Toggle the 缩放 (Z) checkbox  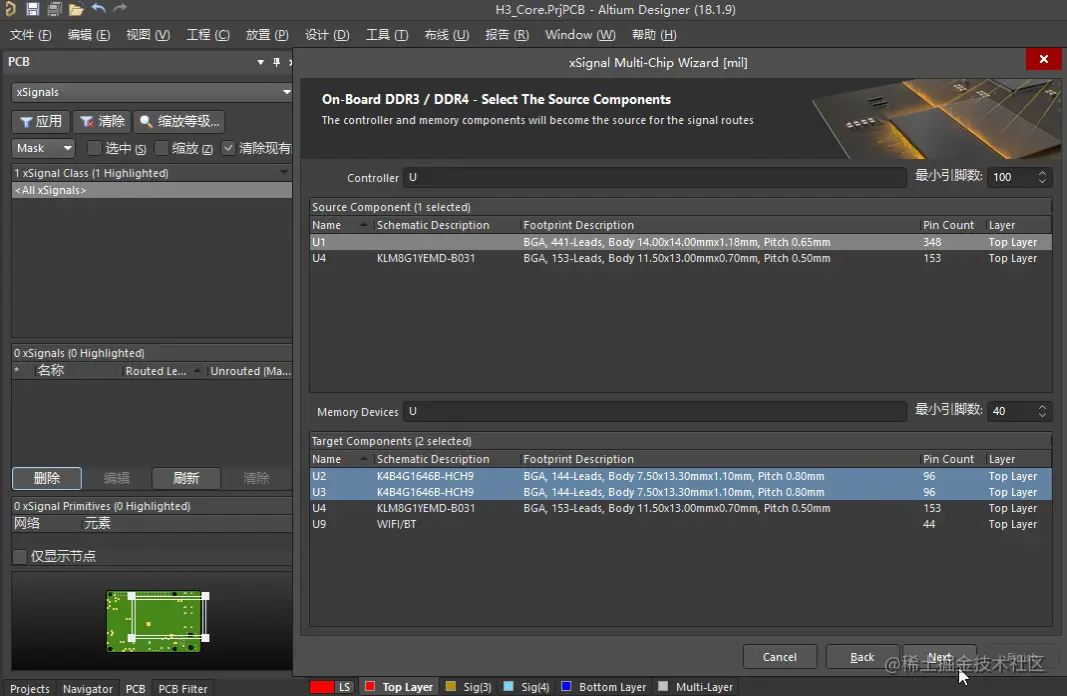[161, 148]
